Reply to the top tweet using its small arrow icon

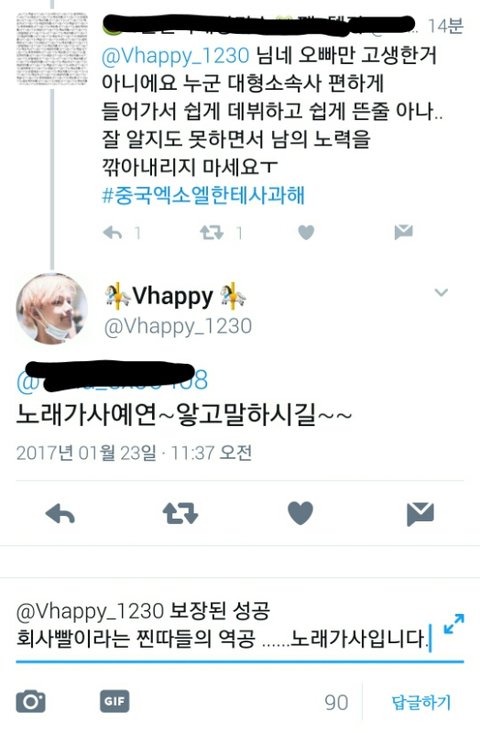(112, 232)
